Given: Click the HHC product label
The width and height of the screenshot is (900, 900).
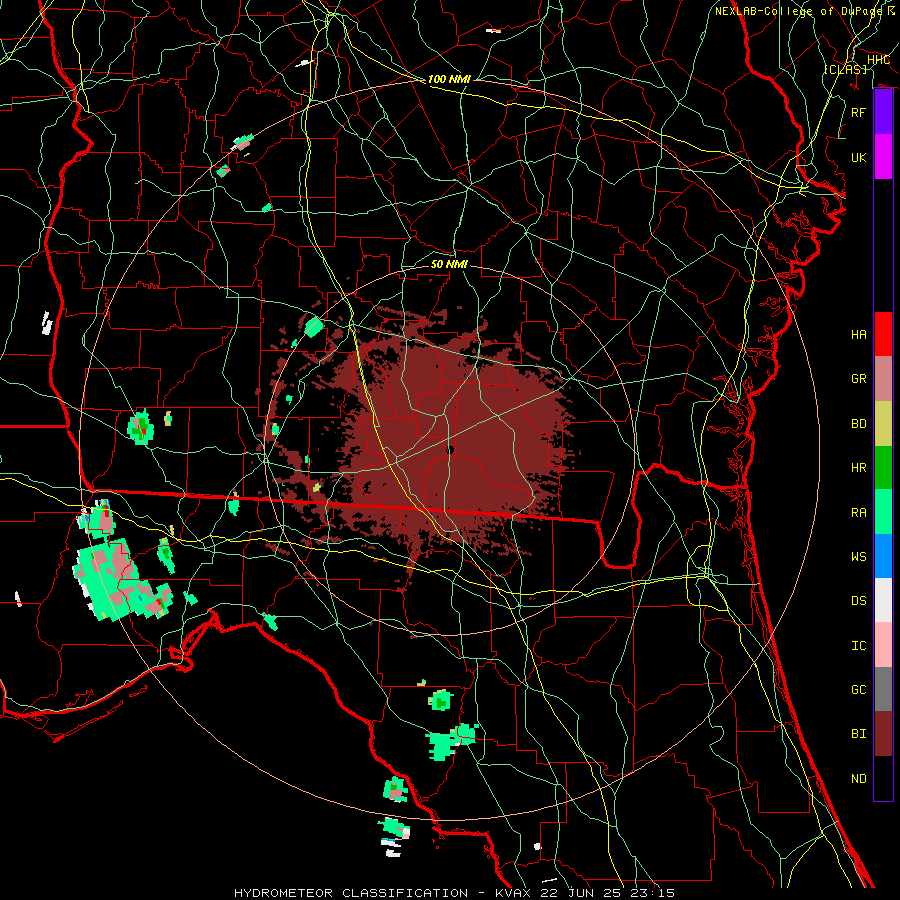Looking at the screenshot, I should 878,60.
